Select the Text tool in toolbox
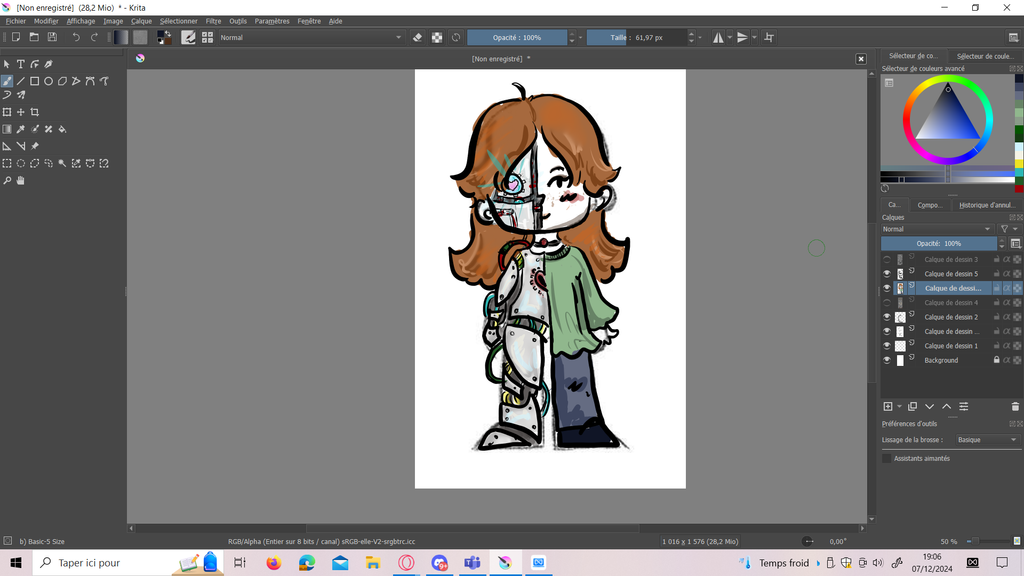This screenshot has width=1024, height=576. coord(20,64)
